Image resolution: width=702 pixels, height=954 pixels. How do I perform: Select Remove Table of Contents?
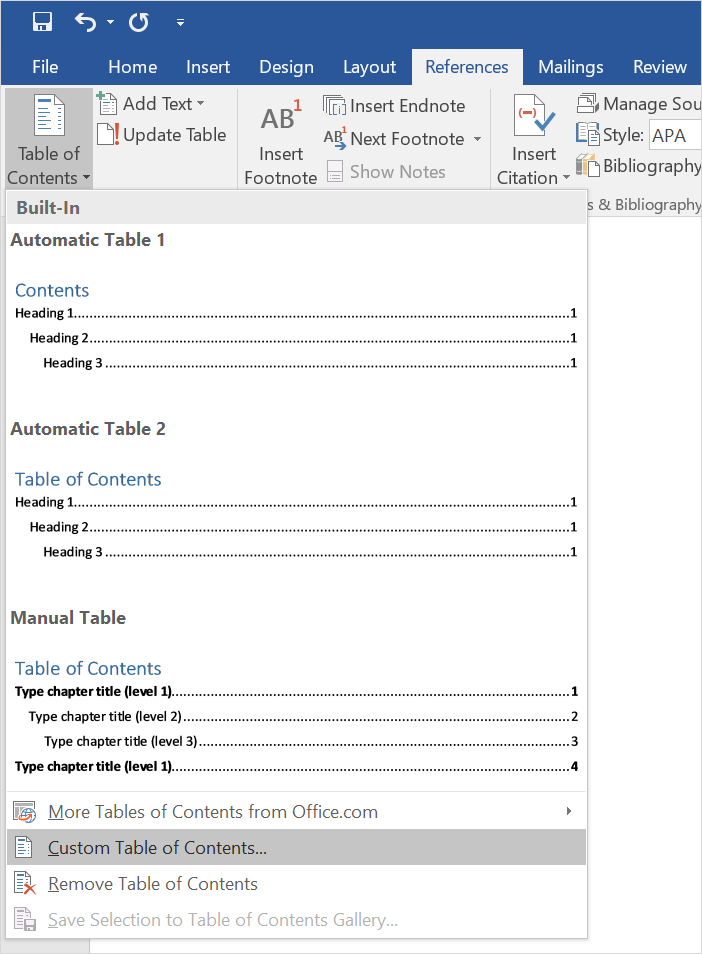click(152, 884)
